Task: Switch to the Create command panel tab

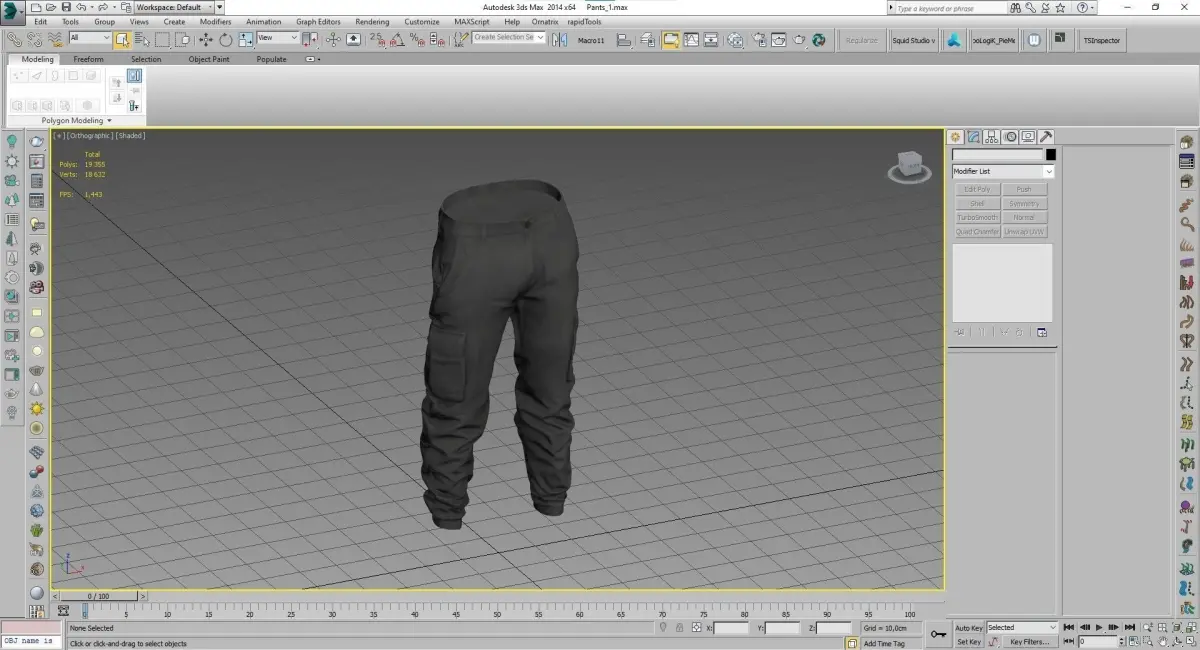Action: pos(955,137)
